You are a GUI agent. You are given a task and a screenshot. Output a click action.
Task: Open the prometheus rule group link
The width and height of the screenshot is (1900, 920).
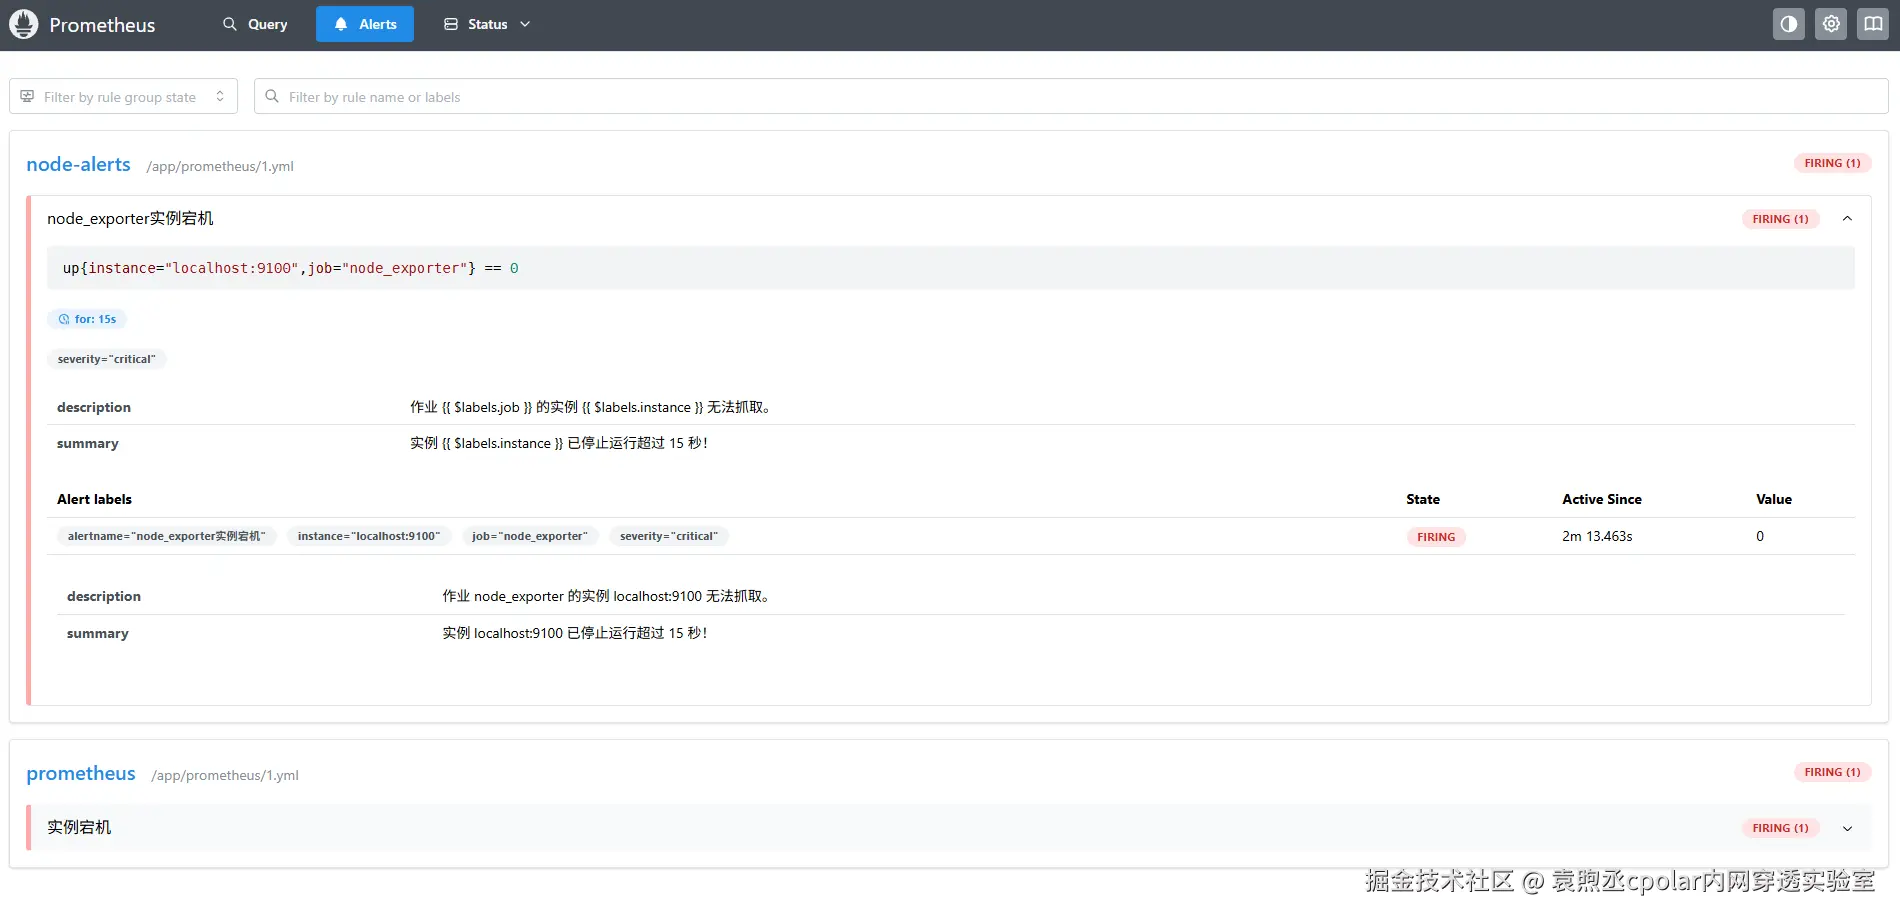point(81,773)
